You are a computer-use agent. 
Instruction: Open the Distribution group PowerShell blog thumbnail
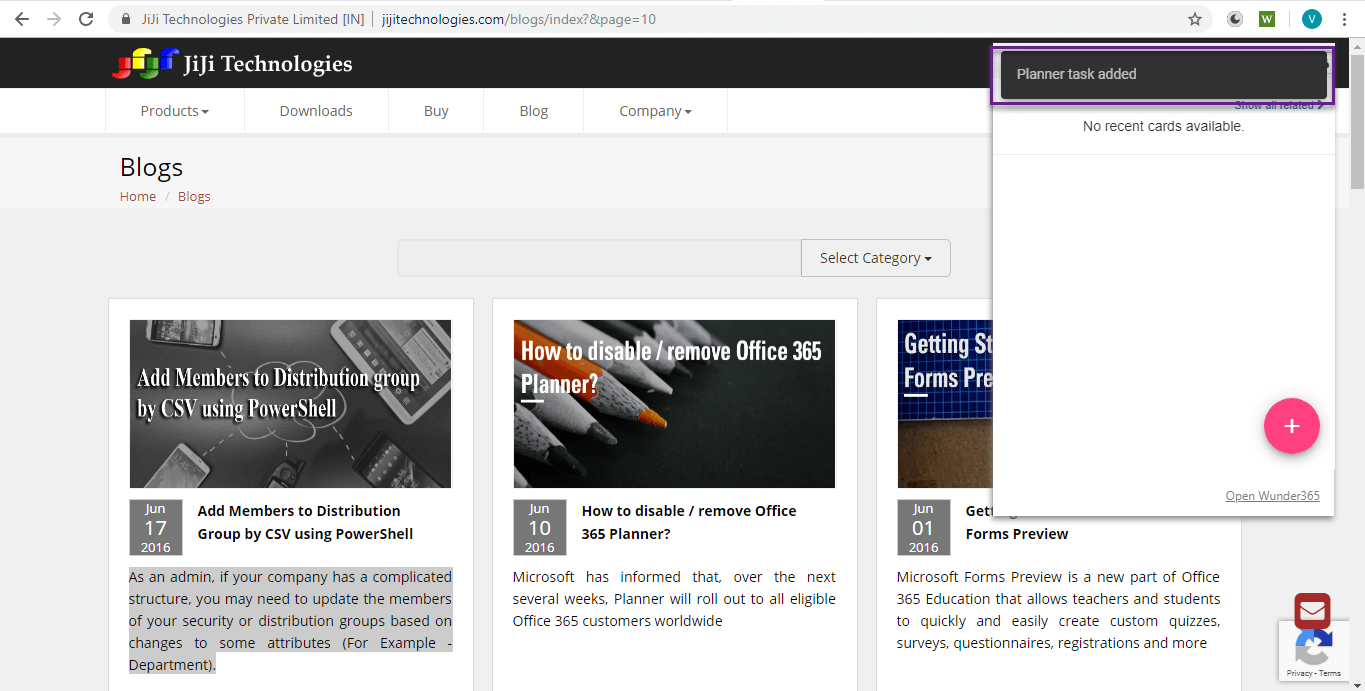290,403
